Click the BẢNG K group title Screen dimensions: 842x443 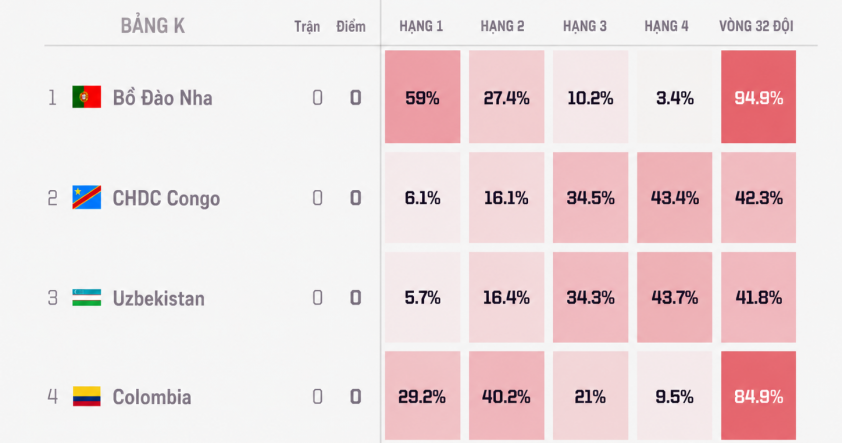tap(153, 26)
